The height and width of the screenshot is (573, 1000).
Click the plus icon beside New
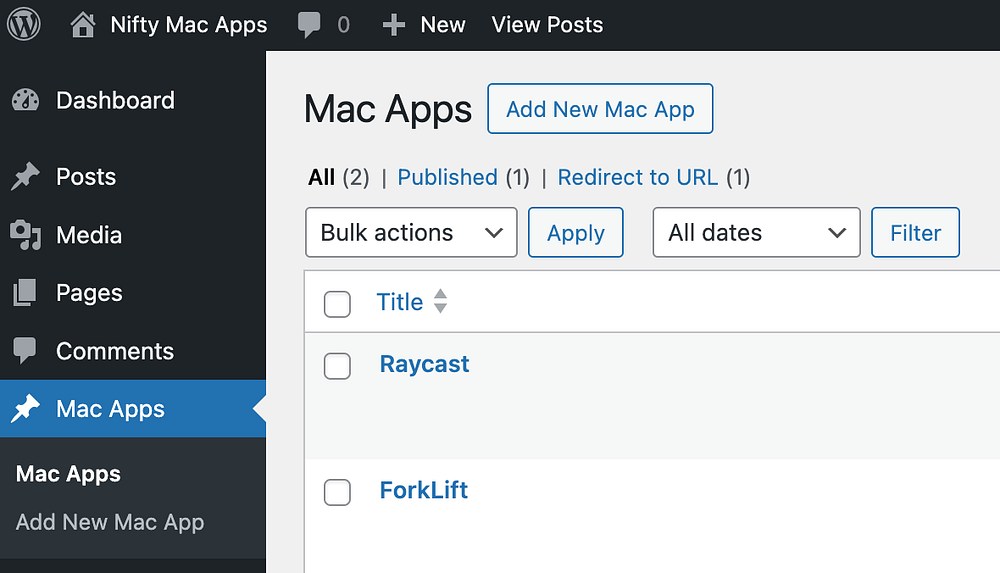[x=394, y=25]
